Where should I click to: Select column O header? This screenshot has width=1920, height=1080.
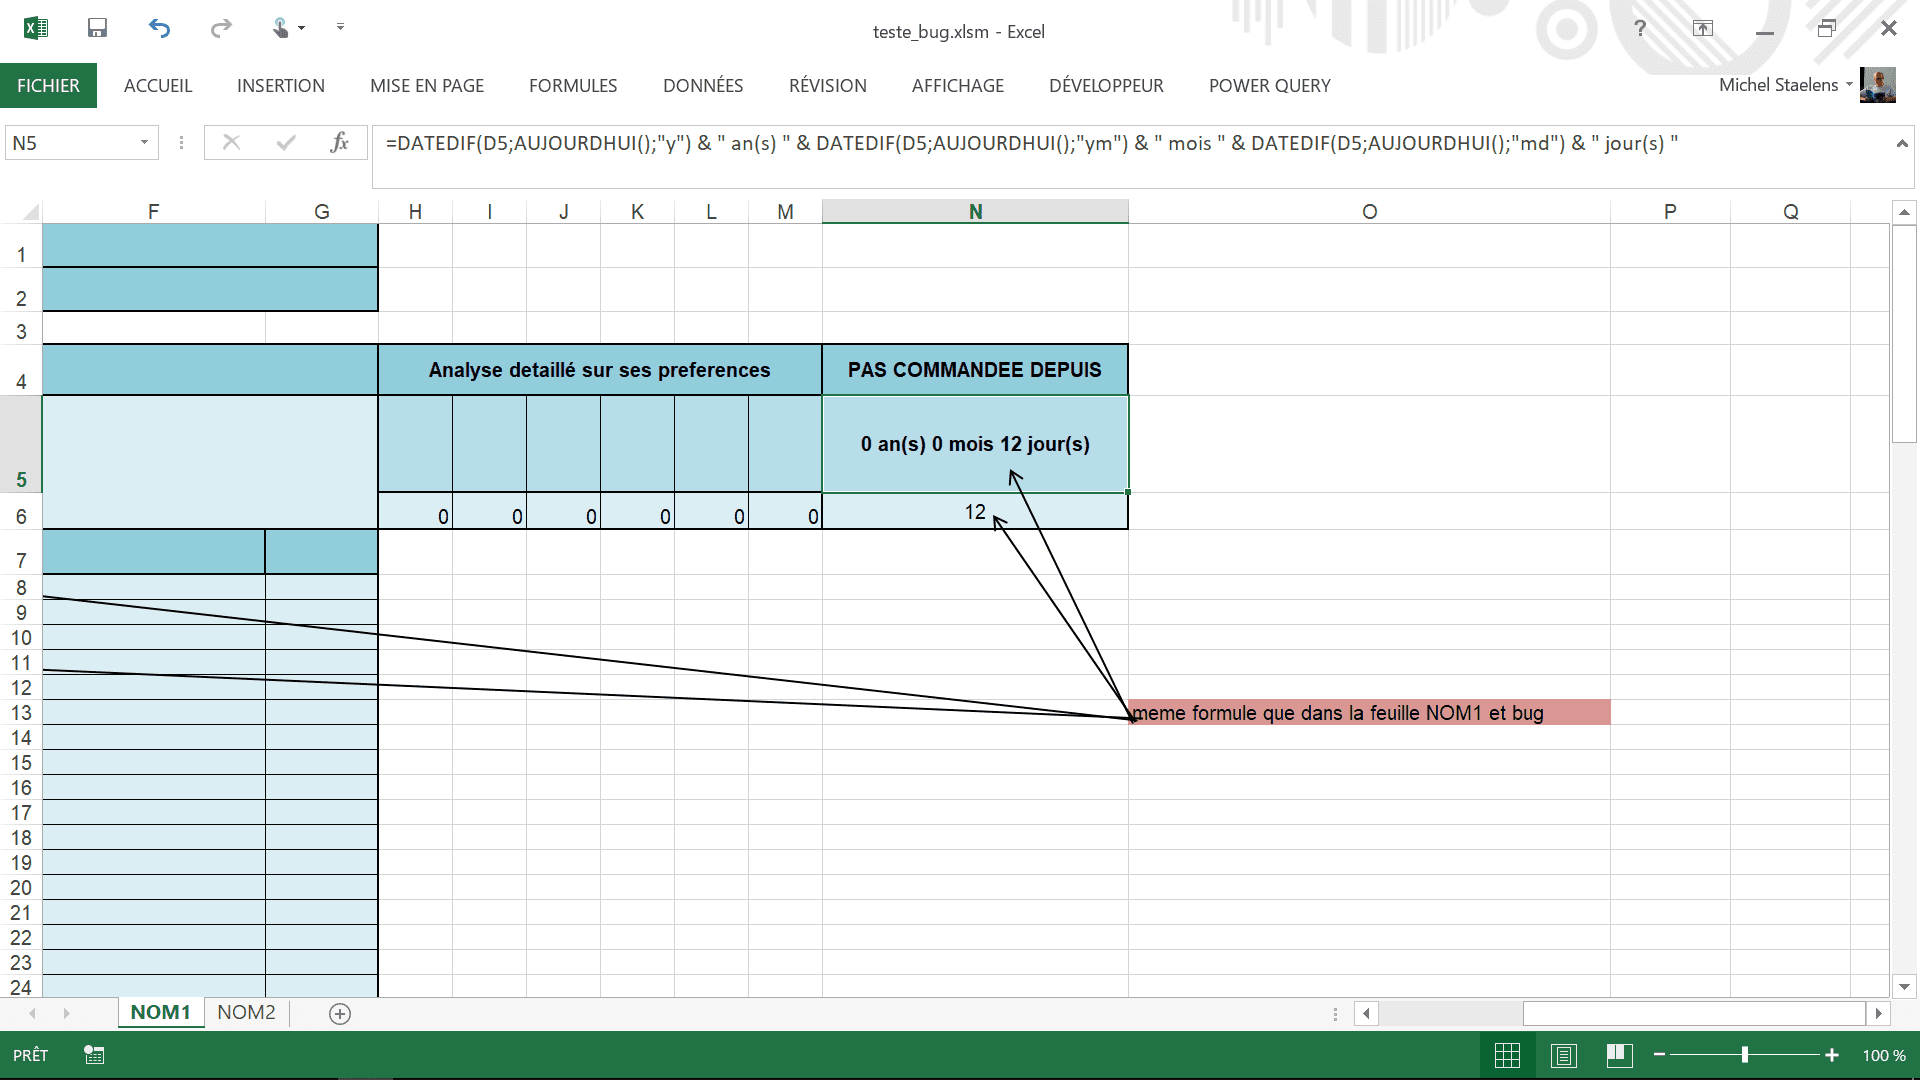coord(1369,212)
